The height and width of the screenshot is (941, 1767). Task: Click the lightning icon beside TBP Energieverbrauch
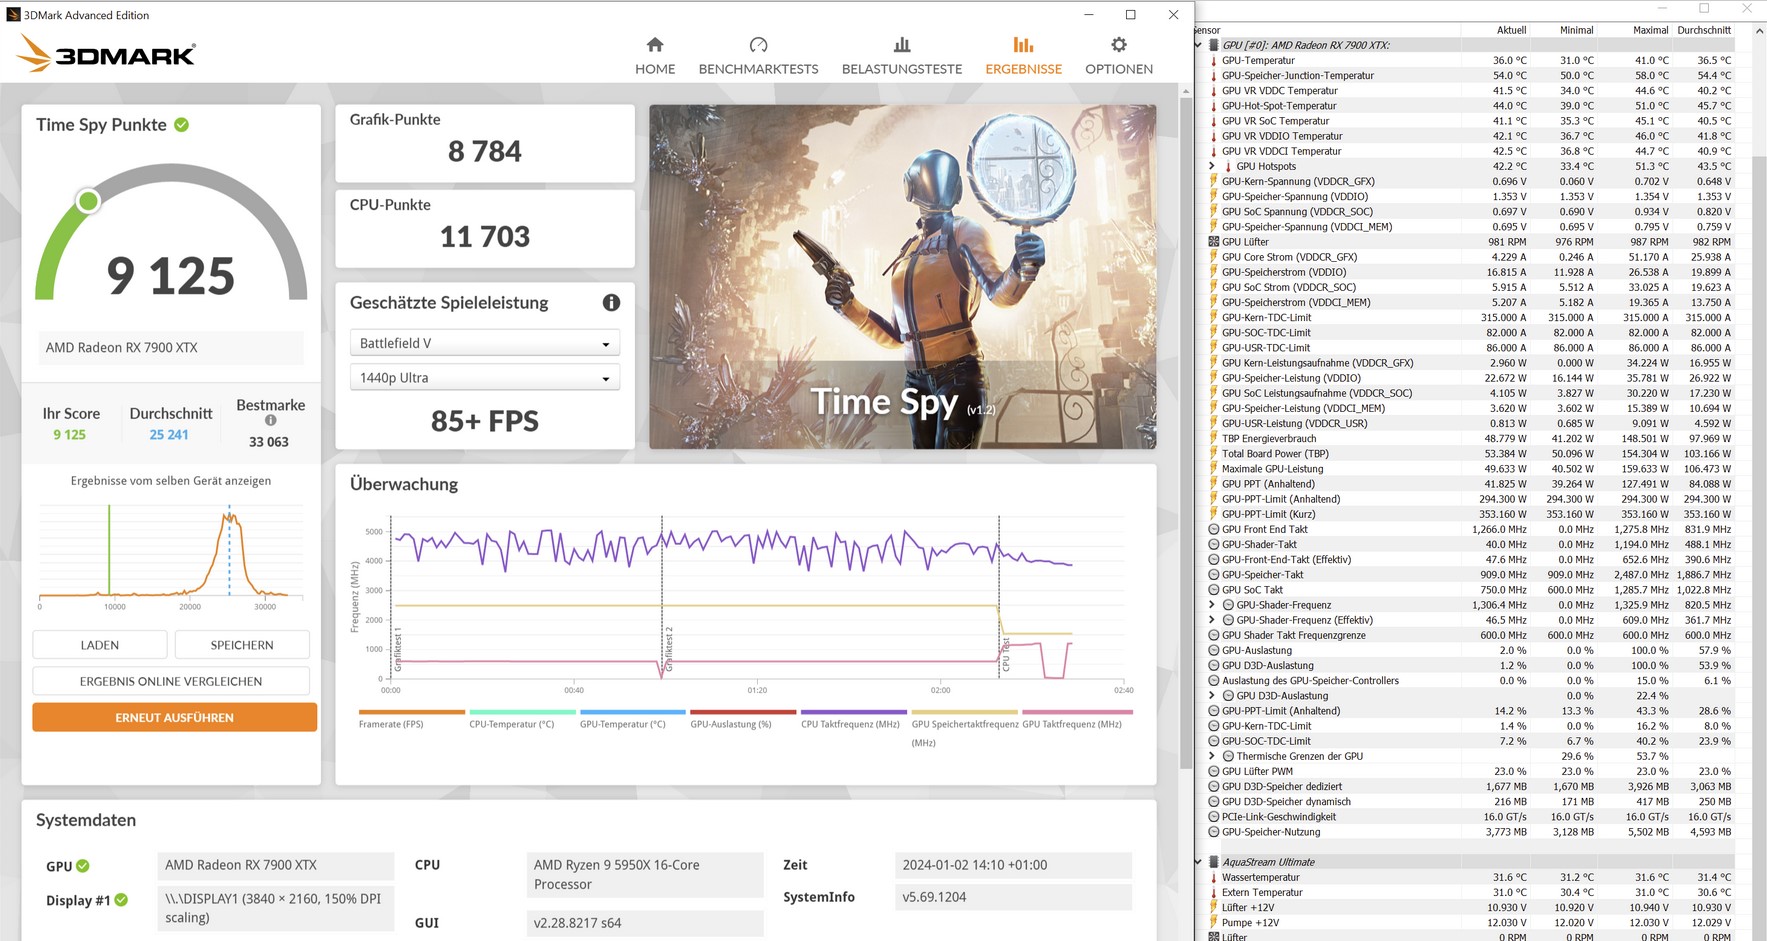point(1214,438)
